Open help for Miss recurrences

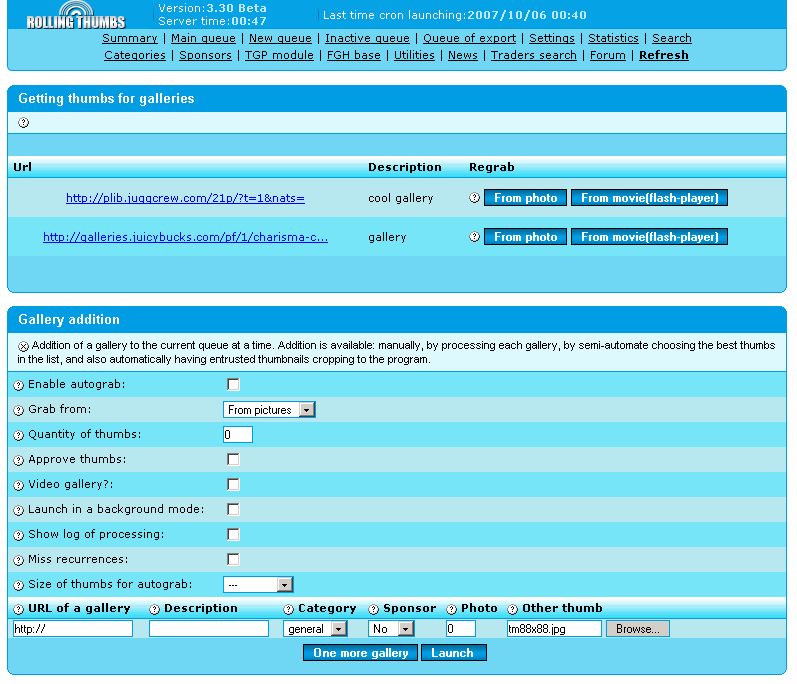click(x=19, y=560)
